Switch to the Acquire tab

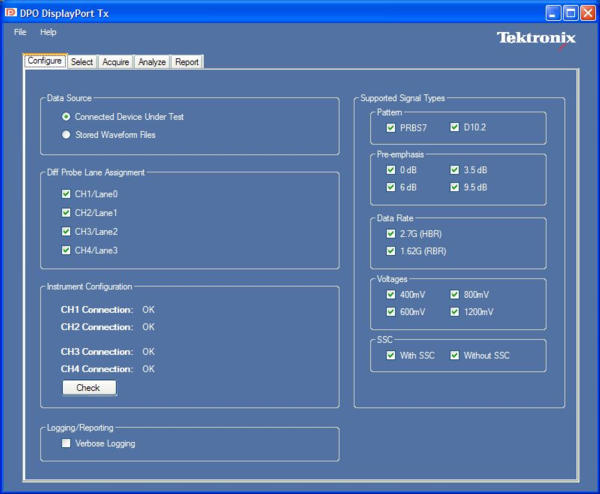(115, 62)
